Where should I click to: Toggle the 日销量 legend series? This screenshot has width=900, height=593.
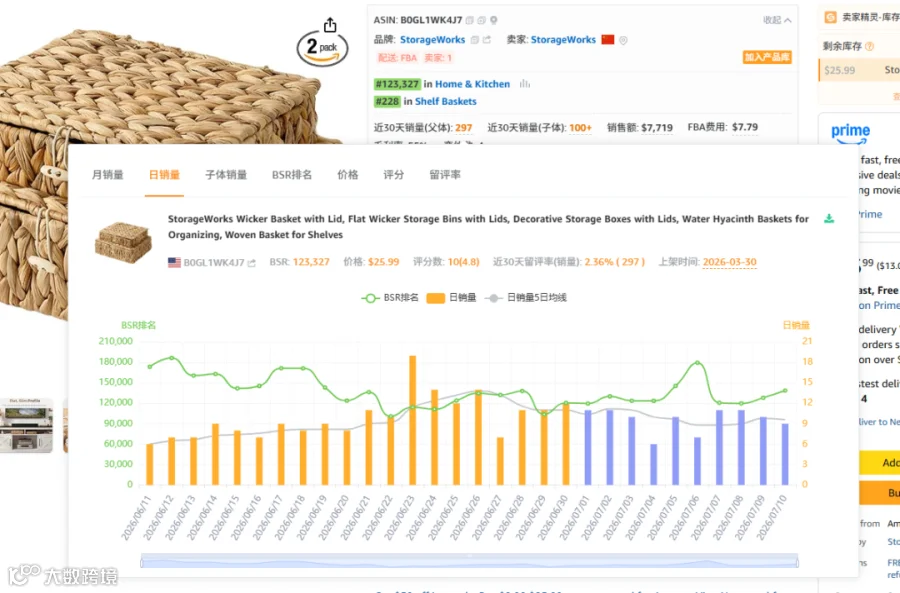pyautogui.click(x=451, y=298)
